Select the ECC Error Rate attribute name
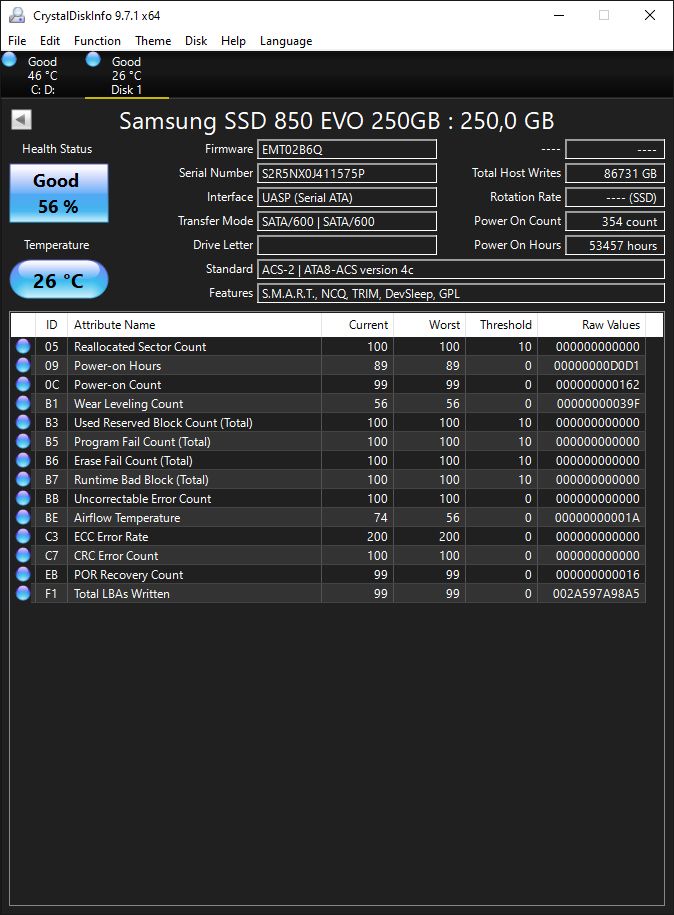This screenshot has height=915, width=674. click(111, 537)
